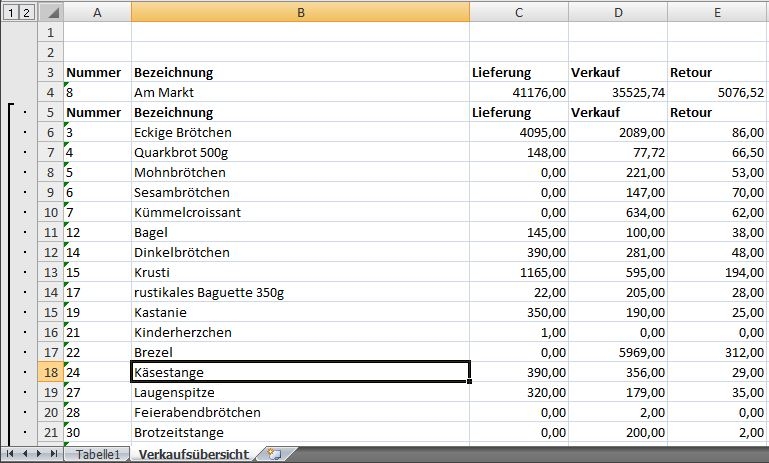This screenshot has width=769, height=463.
Task: Select column B header
Action: [300, 12]
